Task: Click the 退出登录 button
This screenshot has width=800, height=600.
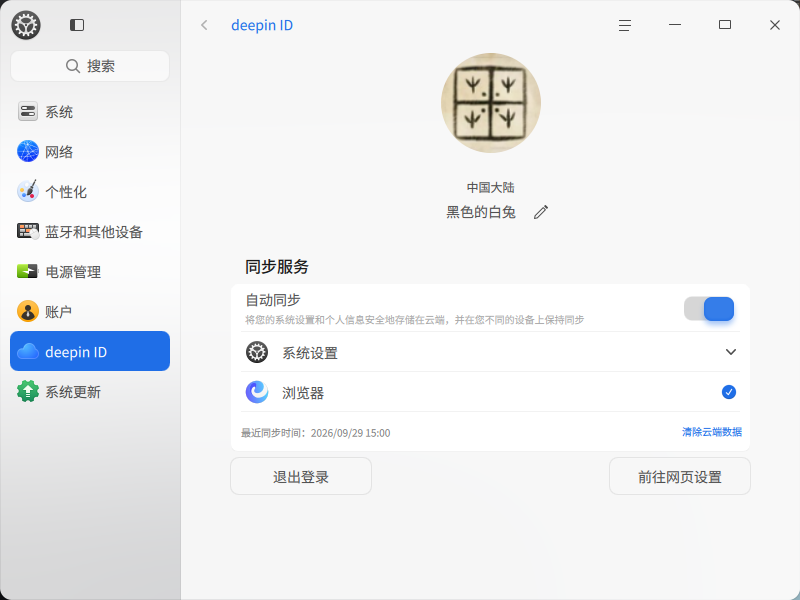Action: click(x=301, y=476)
